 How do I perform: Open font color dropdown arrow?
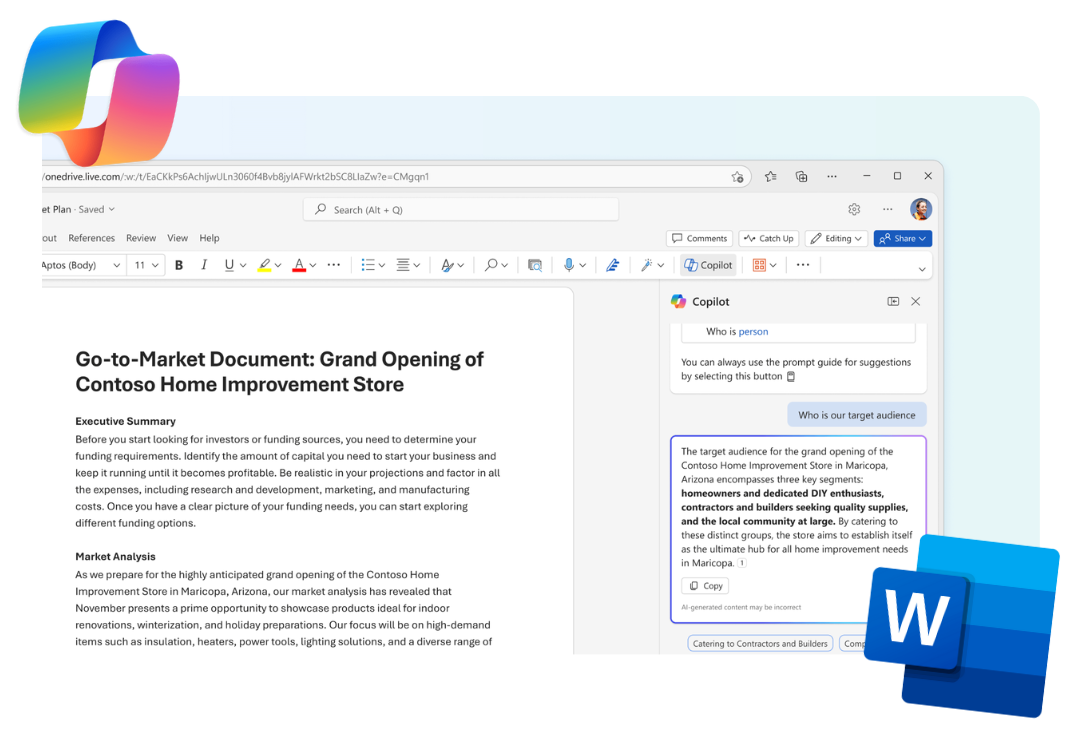(313, 265)
